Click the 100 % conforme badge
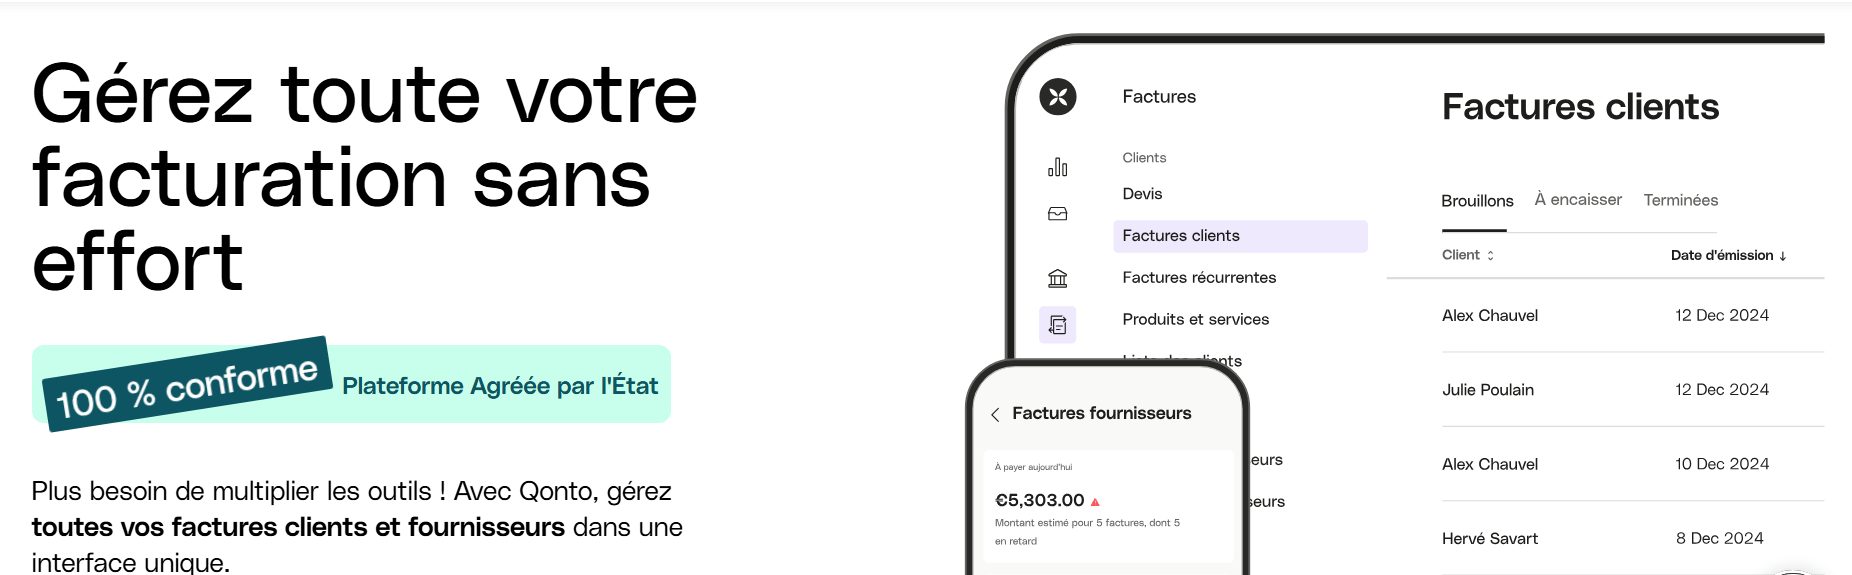Viewport: 1852px width, 575px height. 187,387
